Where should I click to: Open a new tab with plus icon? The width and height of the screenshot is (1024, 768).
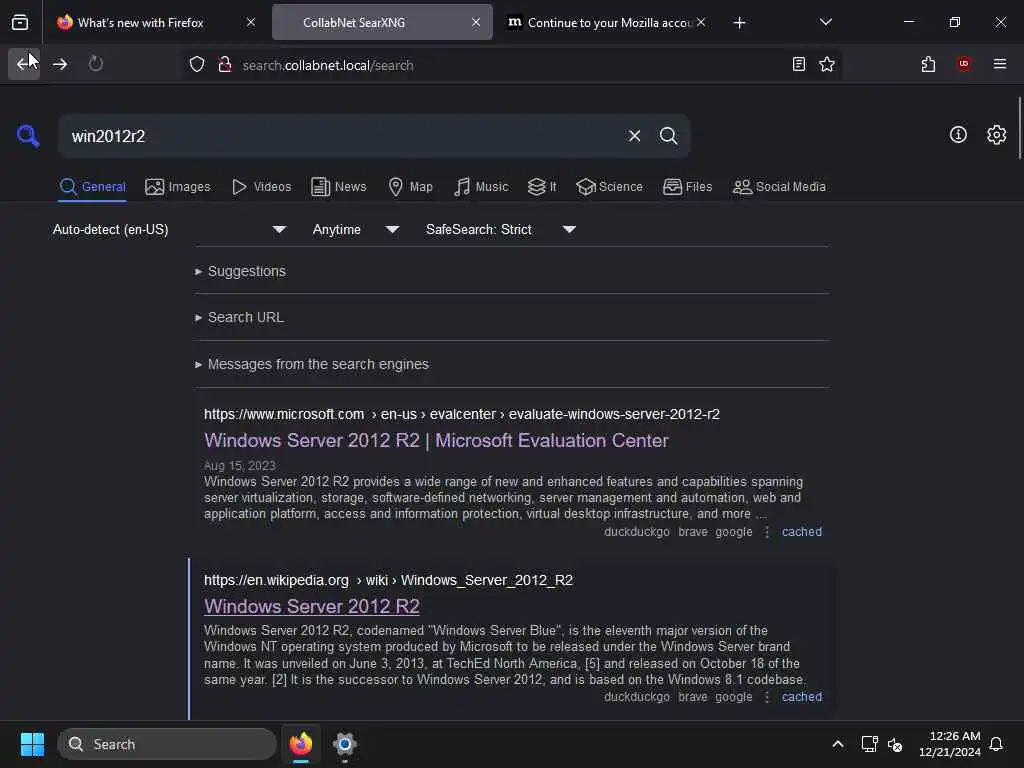[739, 23]
